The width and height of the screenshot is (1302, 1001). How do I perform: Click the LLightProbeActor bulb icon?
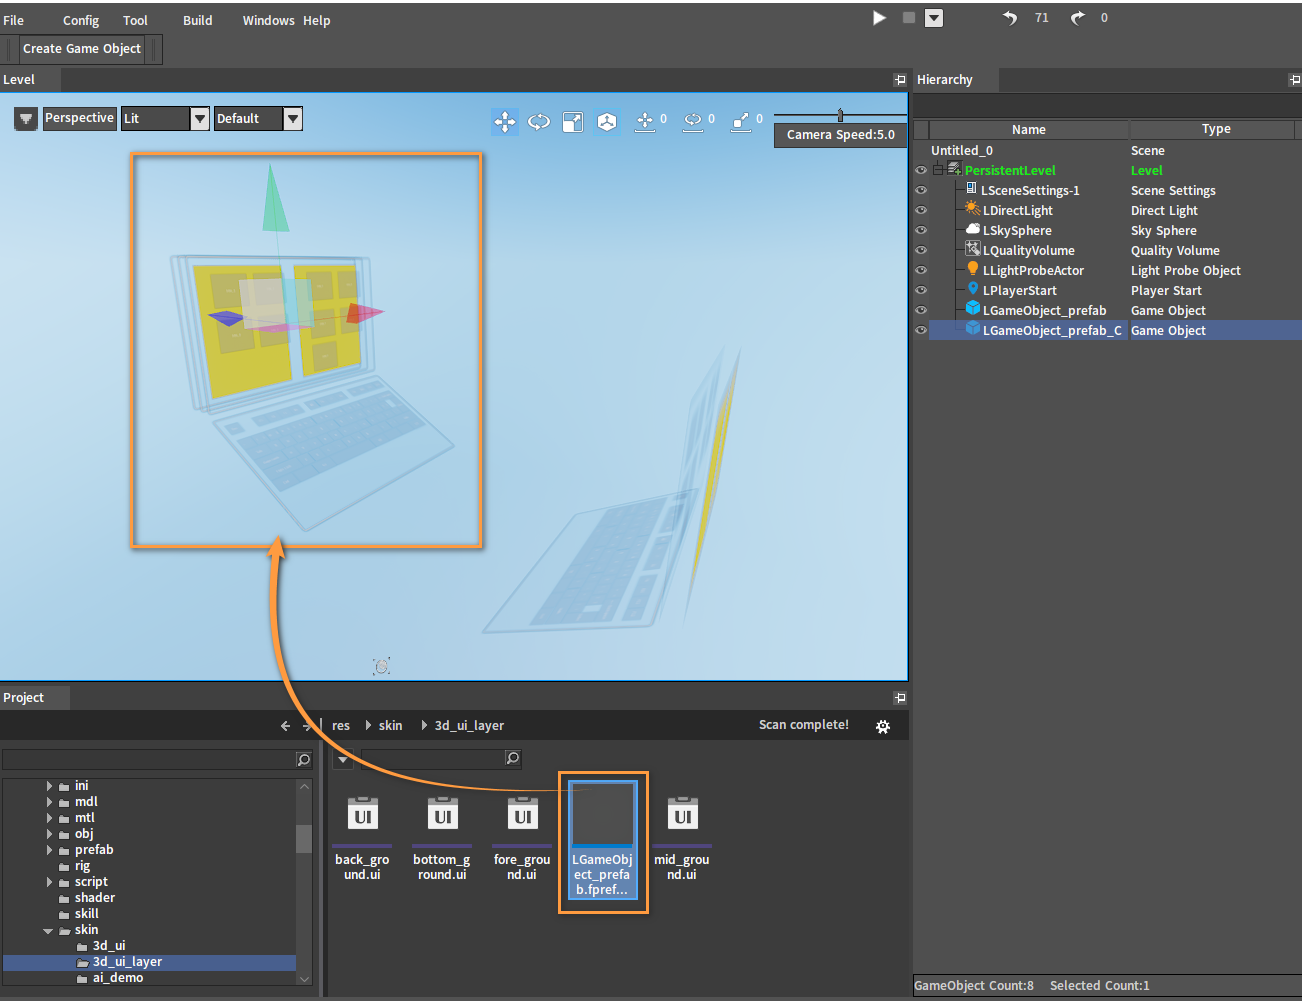tap(972, 269)
